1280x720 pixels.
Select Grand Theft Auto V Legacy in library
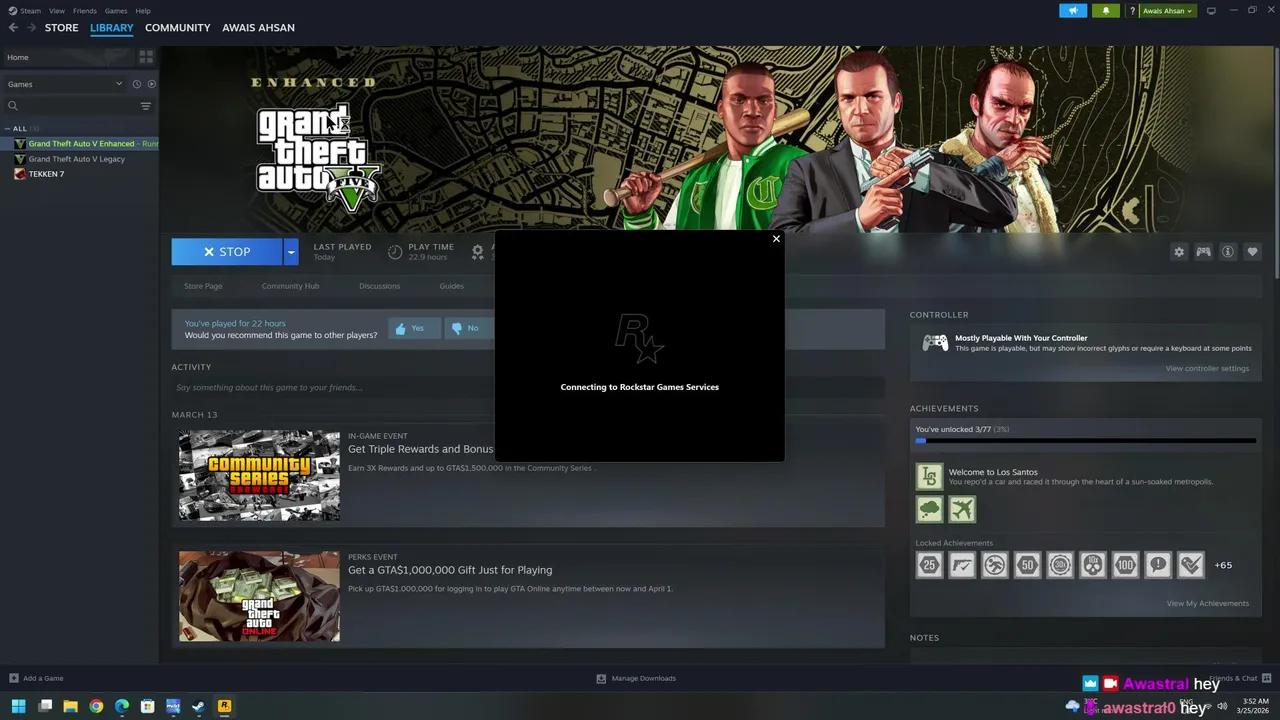(x=79, y=159)
